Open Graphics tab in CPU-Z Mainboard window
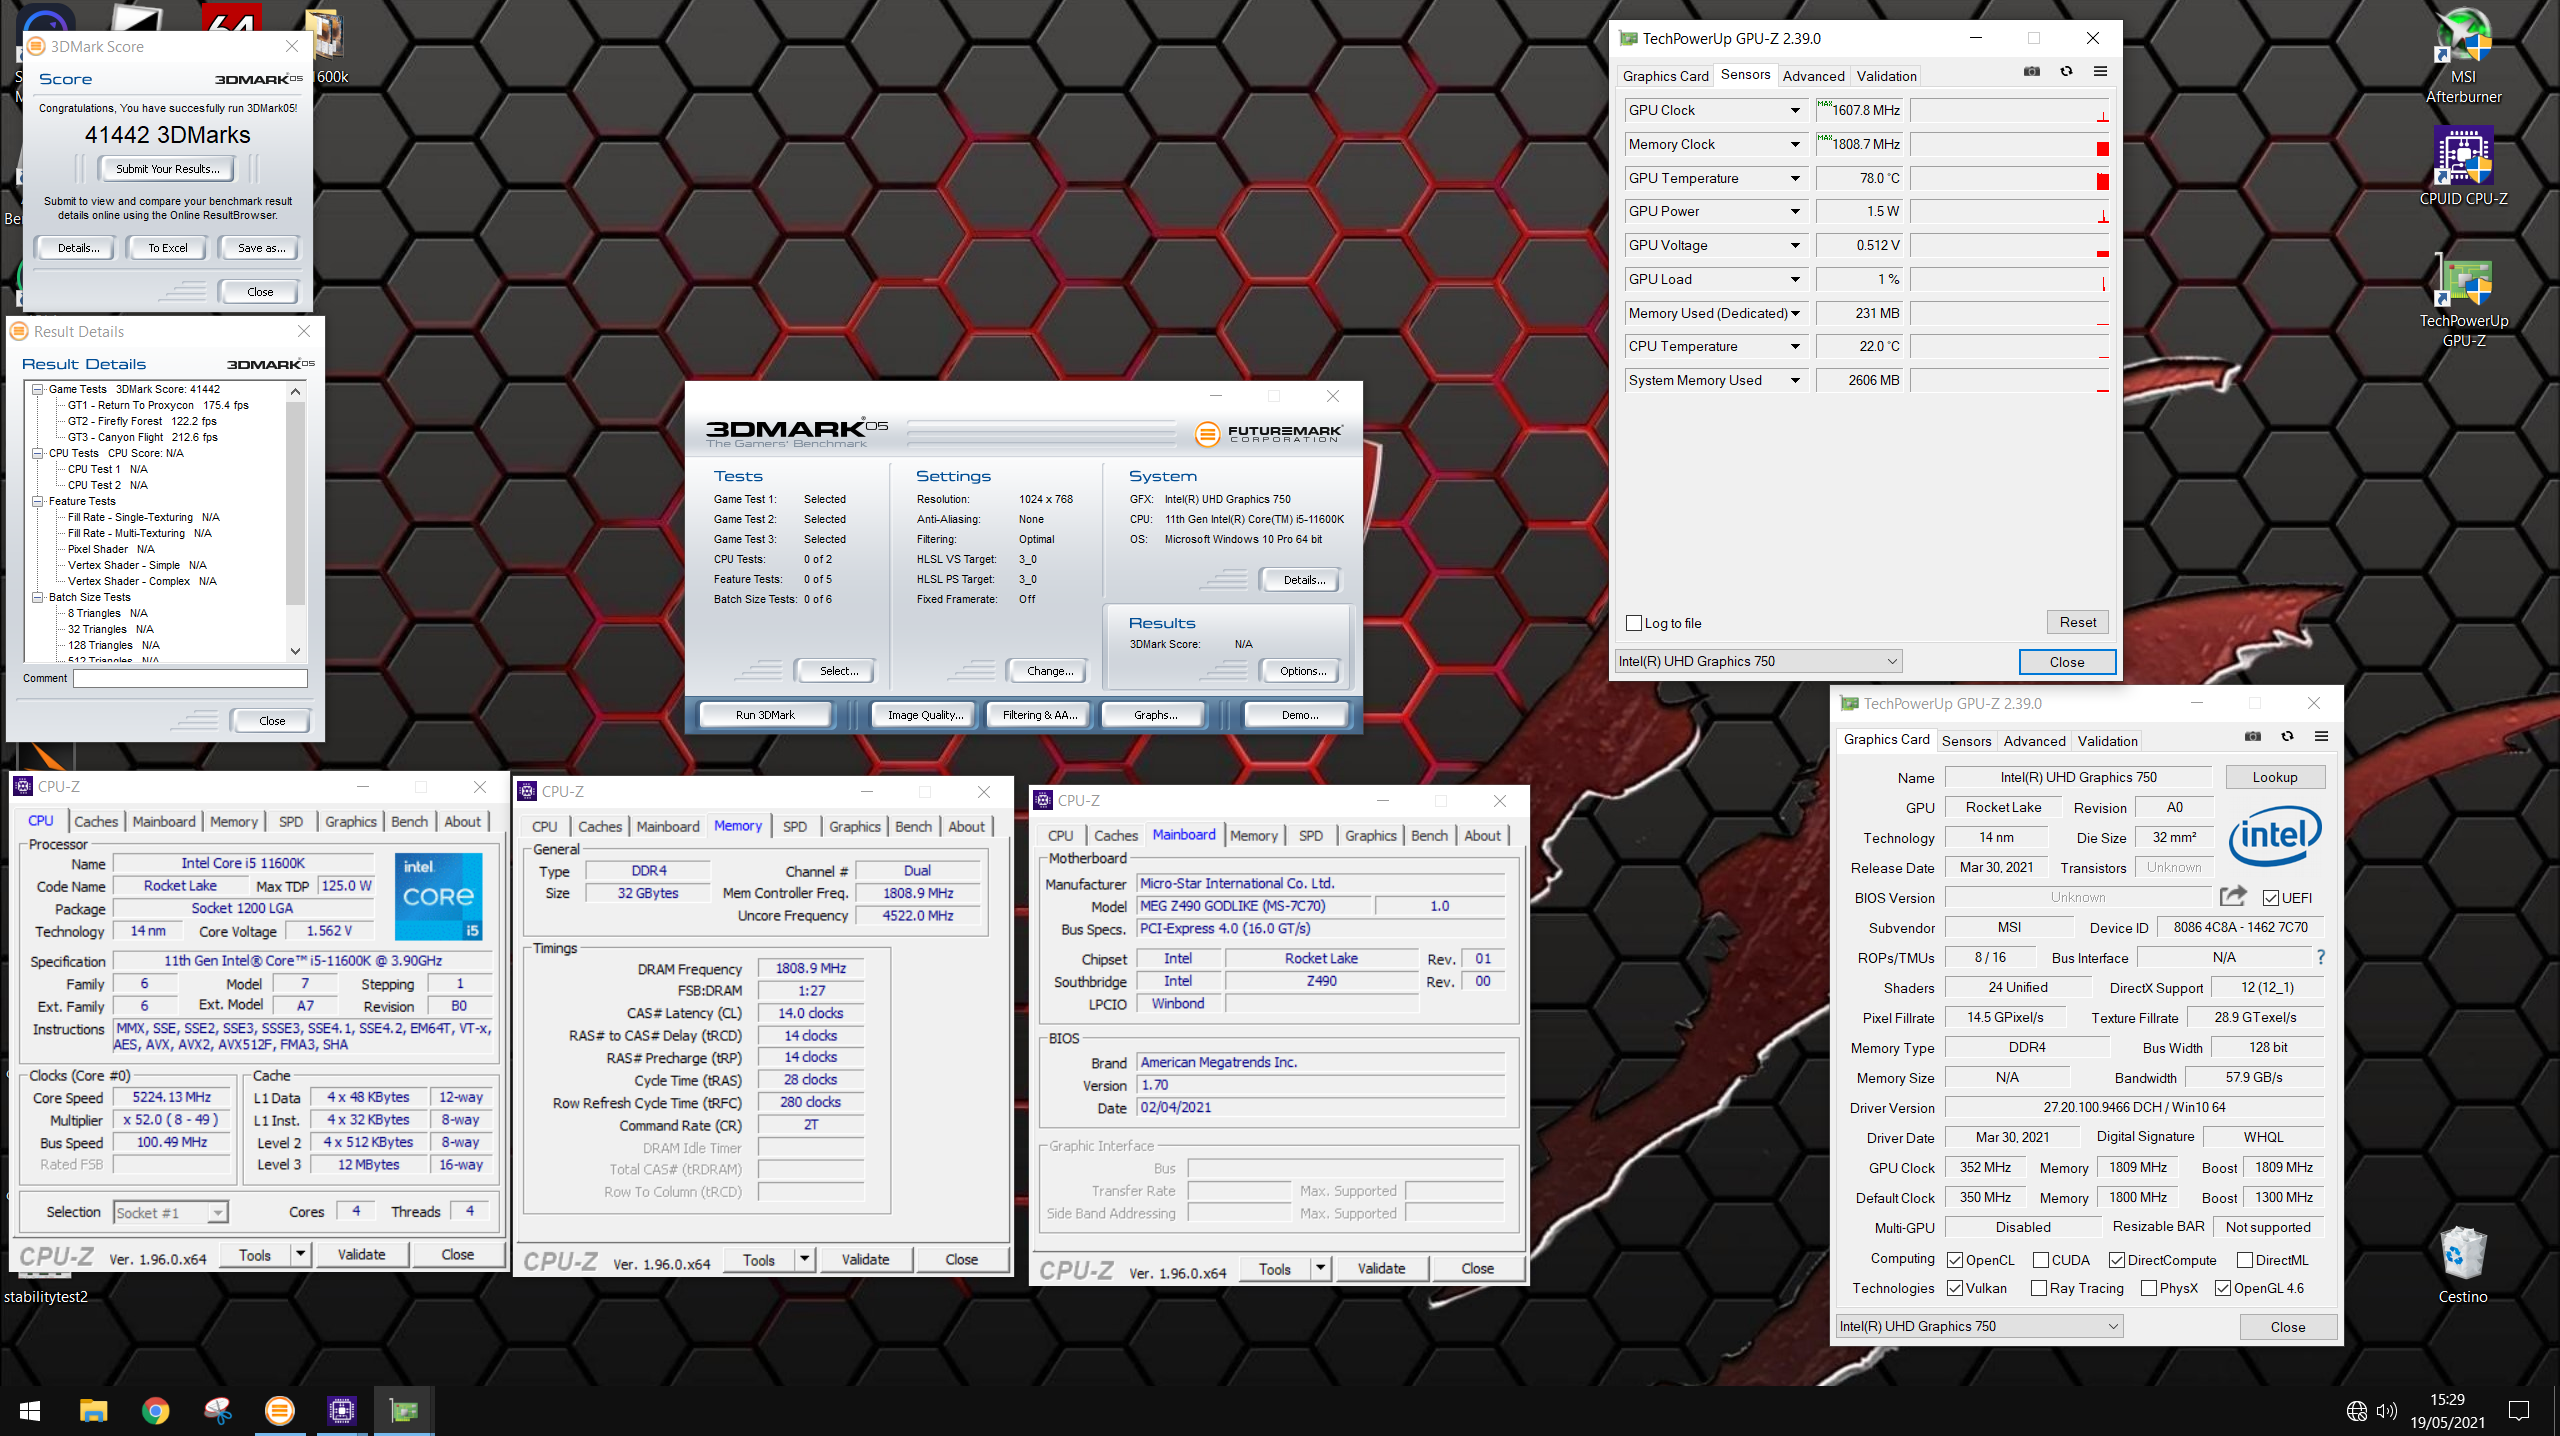Viewport: 2560px width, 1436px height. 1370,835
